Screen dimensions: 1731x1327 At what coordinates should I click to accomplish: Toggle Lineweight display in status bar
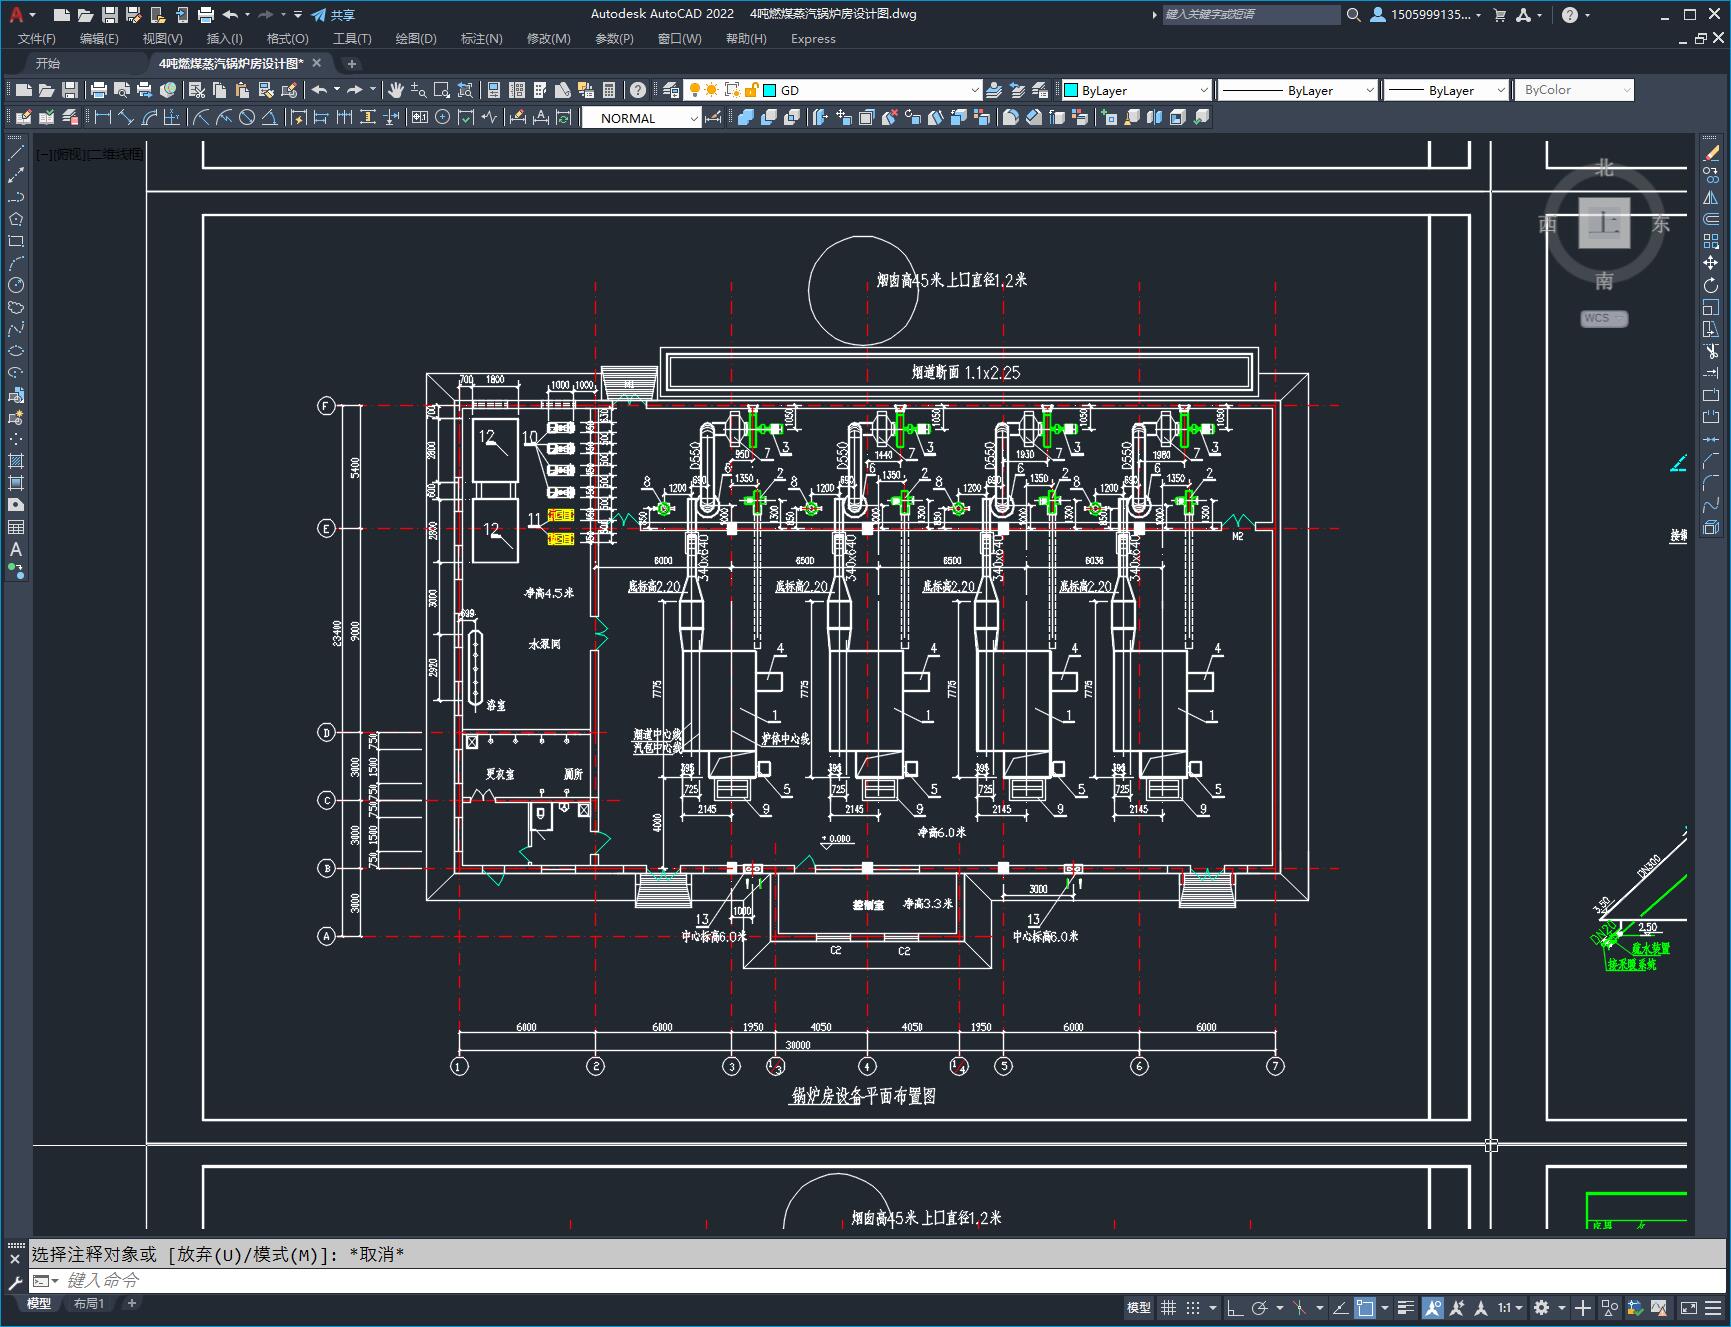tap(1406, 1307)
